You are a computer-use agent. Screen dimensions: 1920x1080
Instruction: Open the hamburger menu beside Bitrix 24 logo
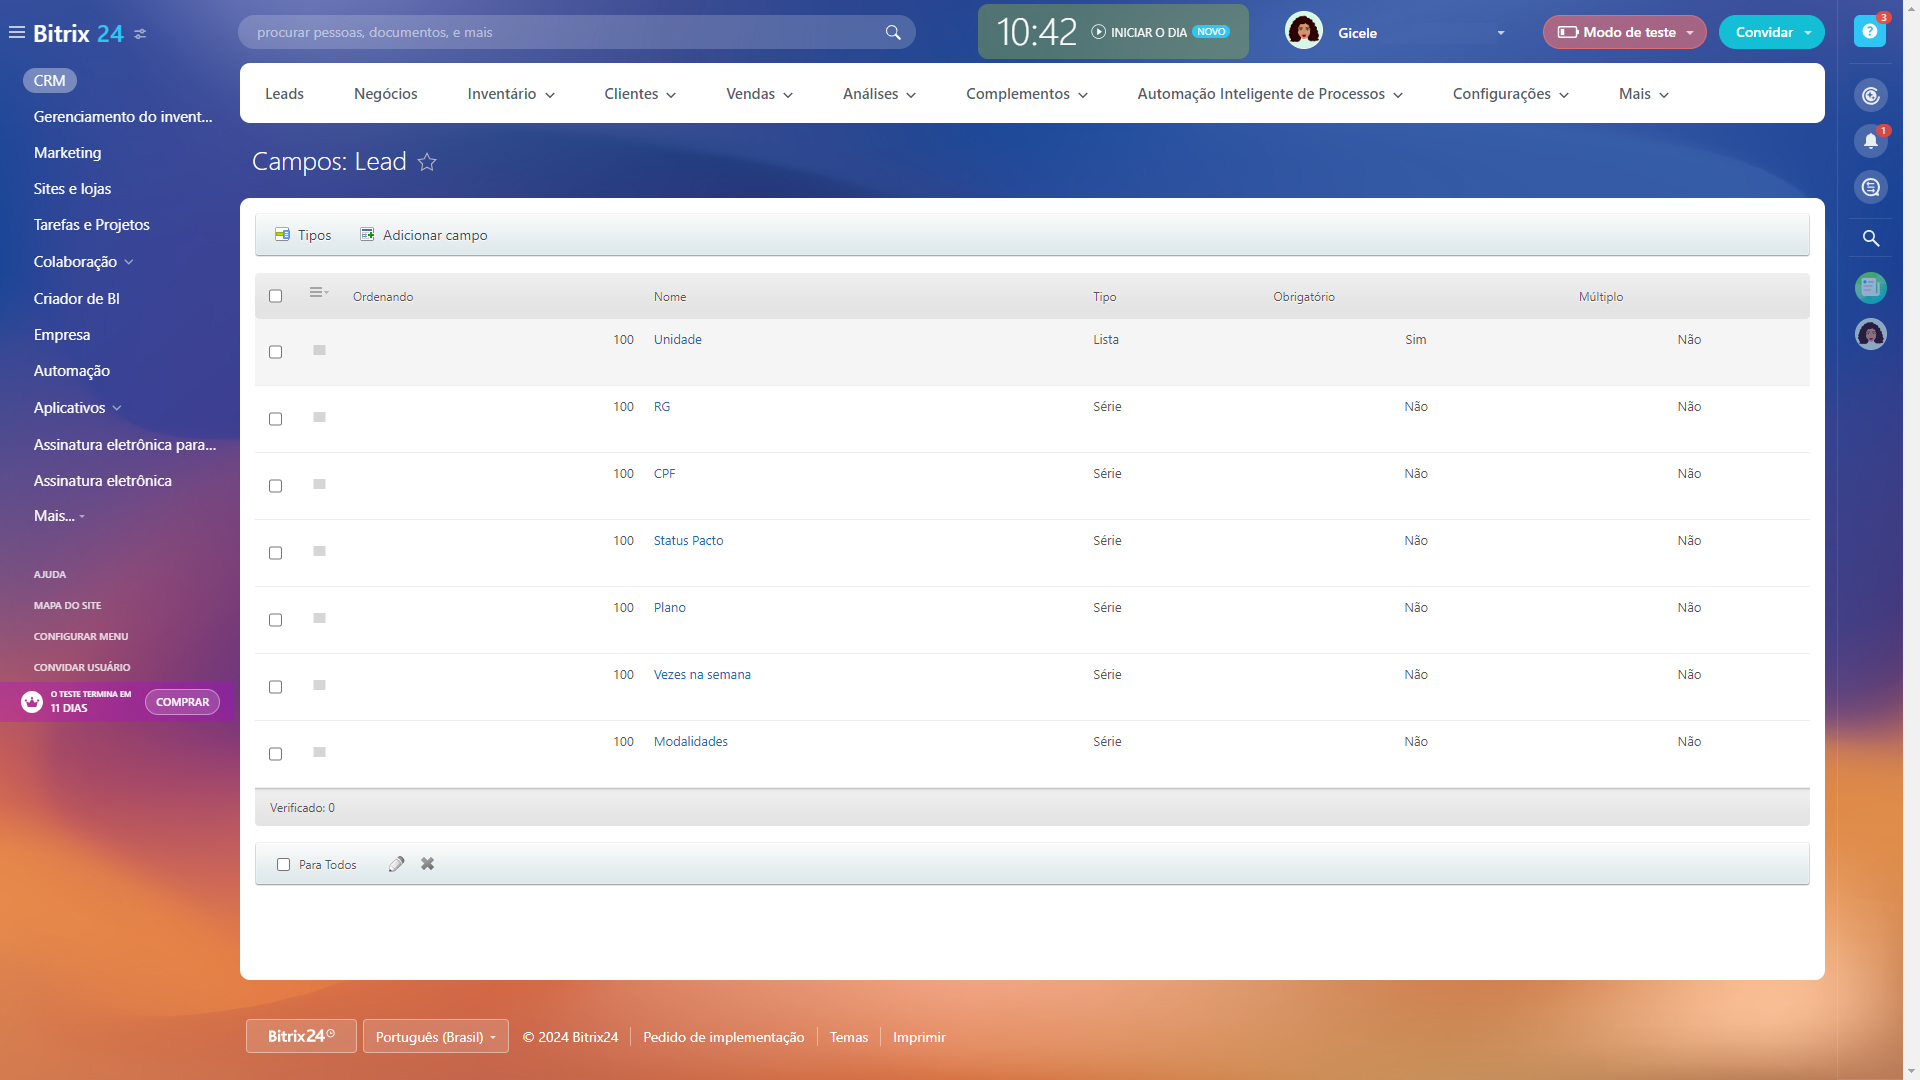(16, 33)
